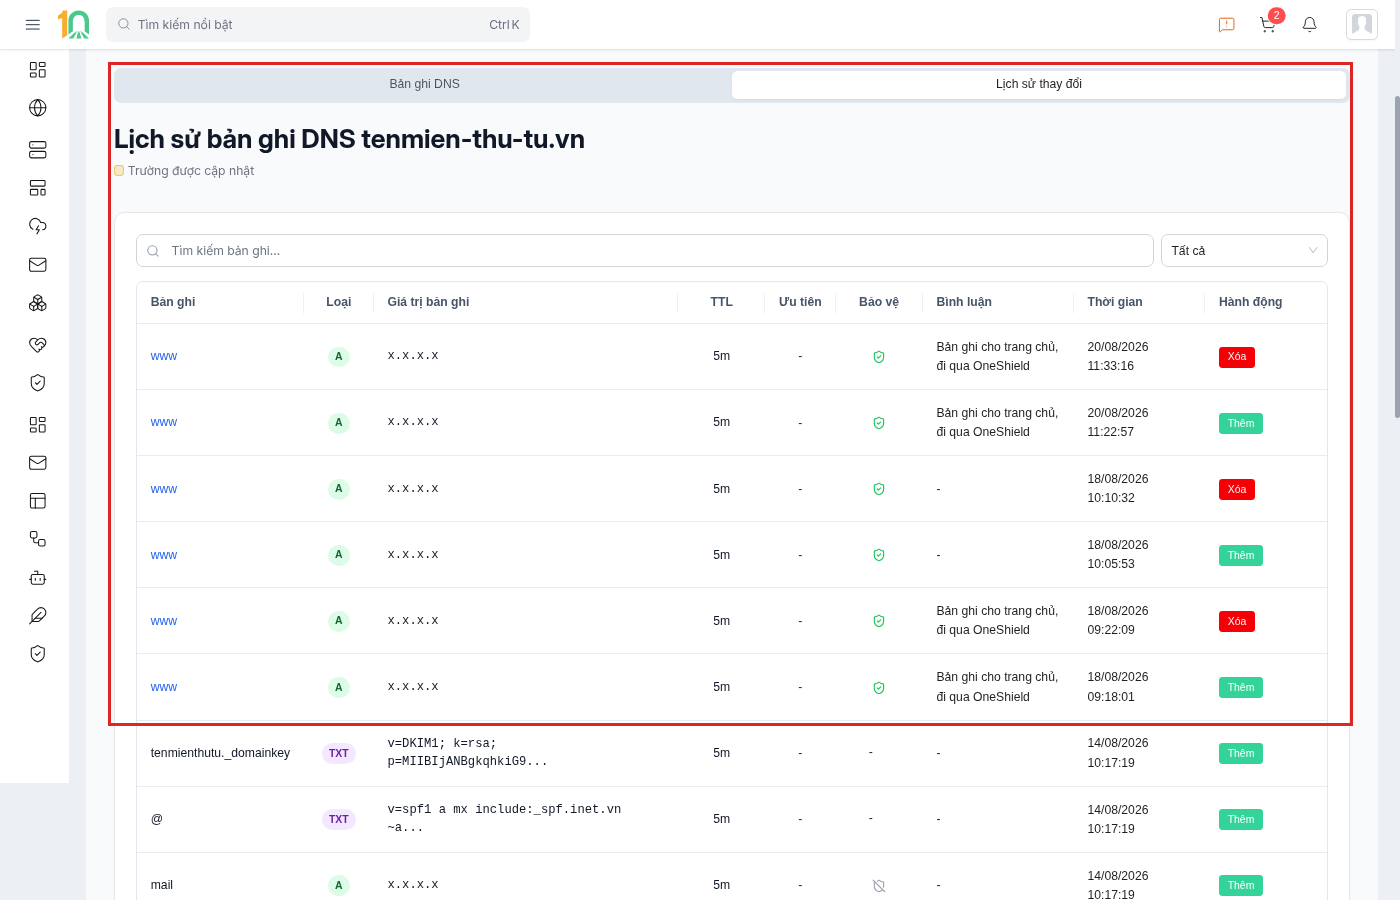
Task: Click the TXT badge in the tenmienthutu._domainkey row
Action: click(339, 754)
